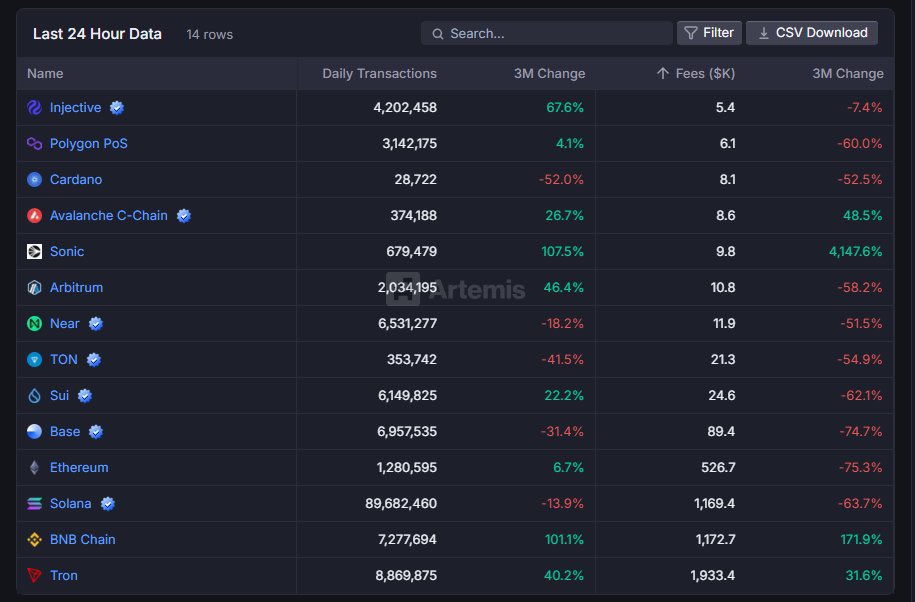
Task: Click the verified badge next to Injective
Action: [x=117, y=108]
